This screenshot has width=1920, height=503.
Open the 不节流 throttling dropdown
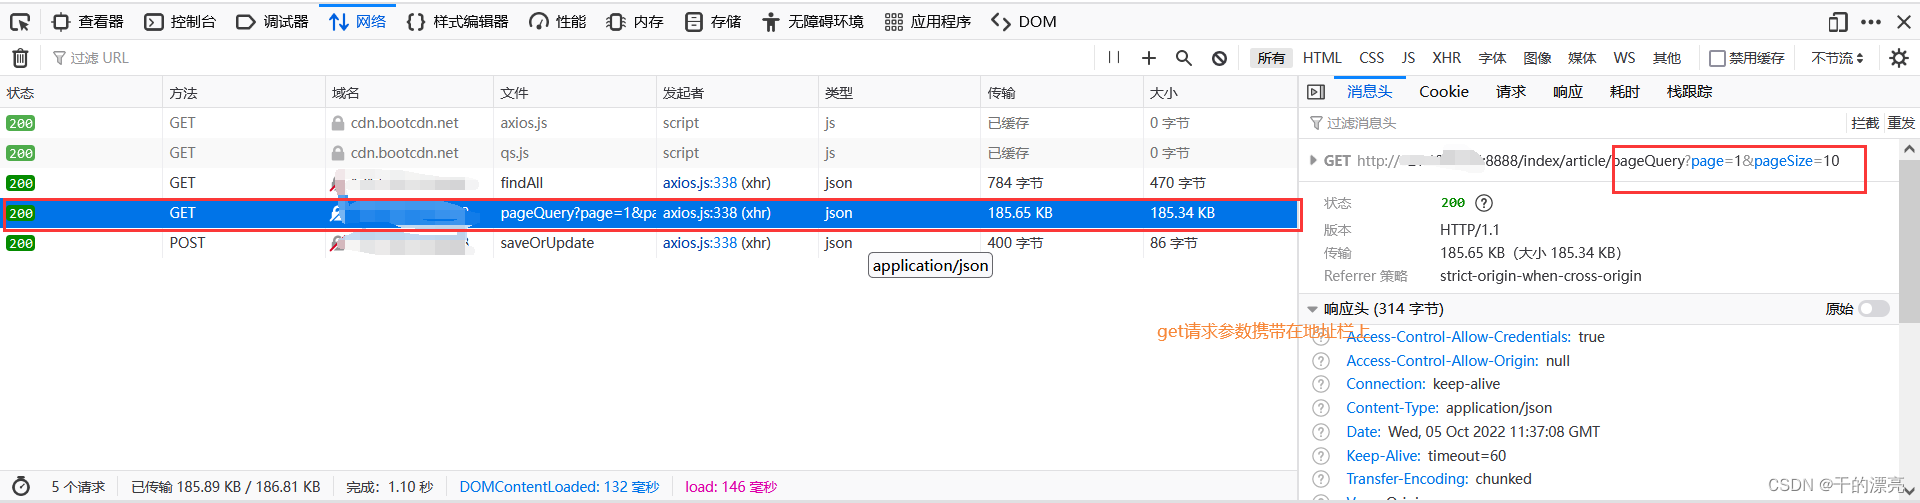coord(1838,58)
